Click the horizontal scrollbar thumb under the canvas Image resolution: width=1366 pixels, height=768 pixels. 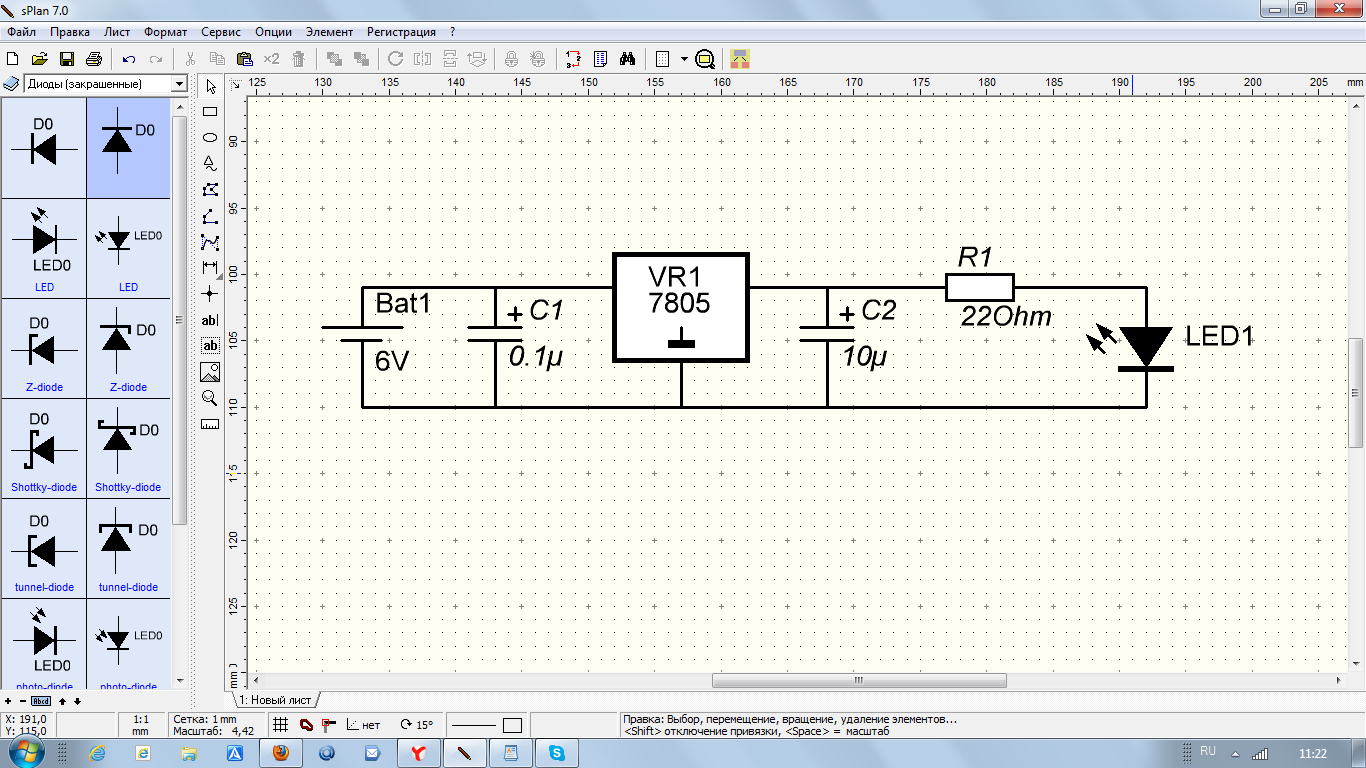[x=858, y=680]
